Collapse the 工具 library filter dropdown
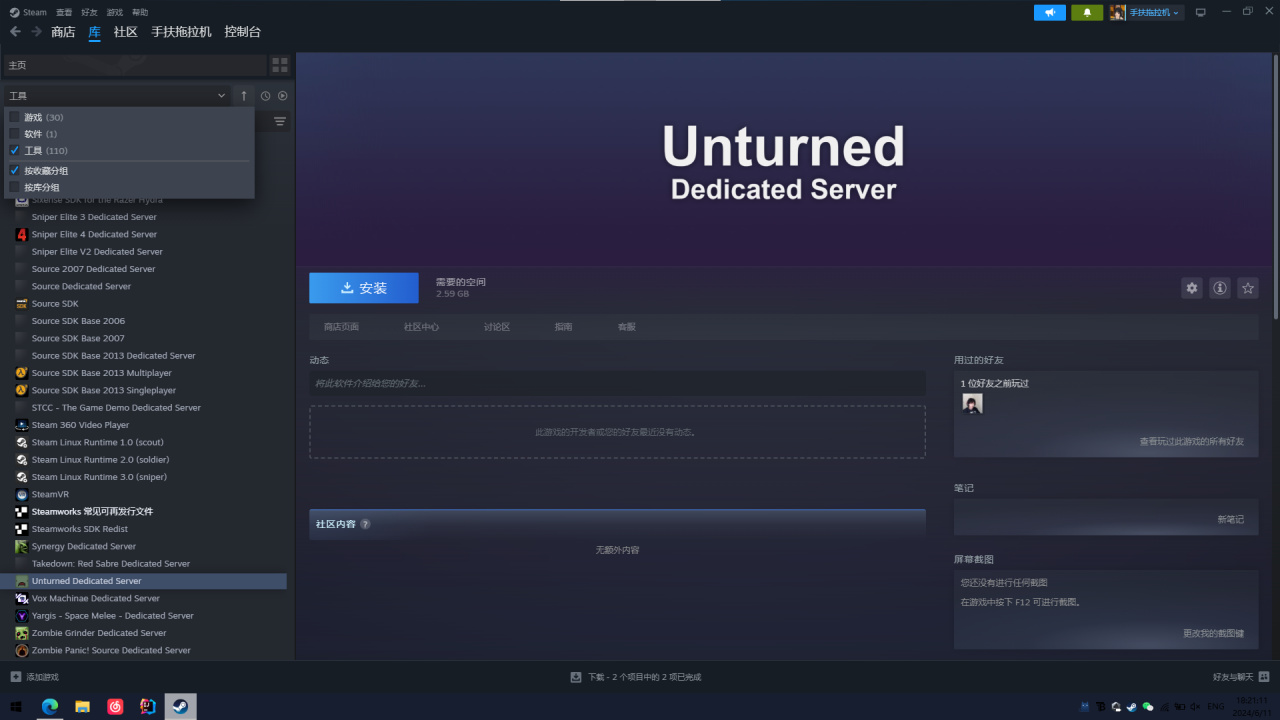1280x720 pixels. click(117, 96)
